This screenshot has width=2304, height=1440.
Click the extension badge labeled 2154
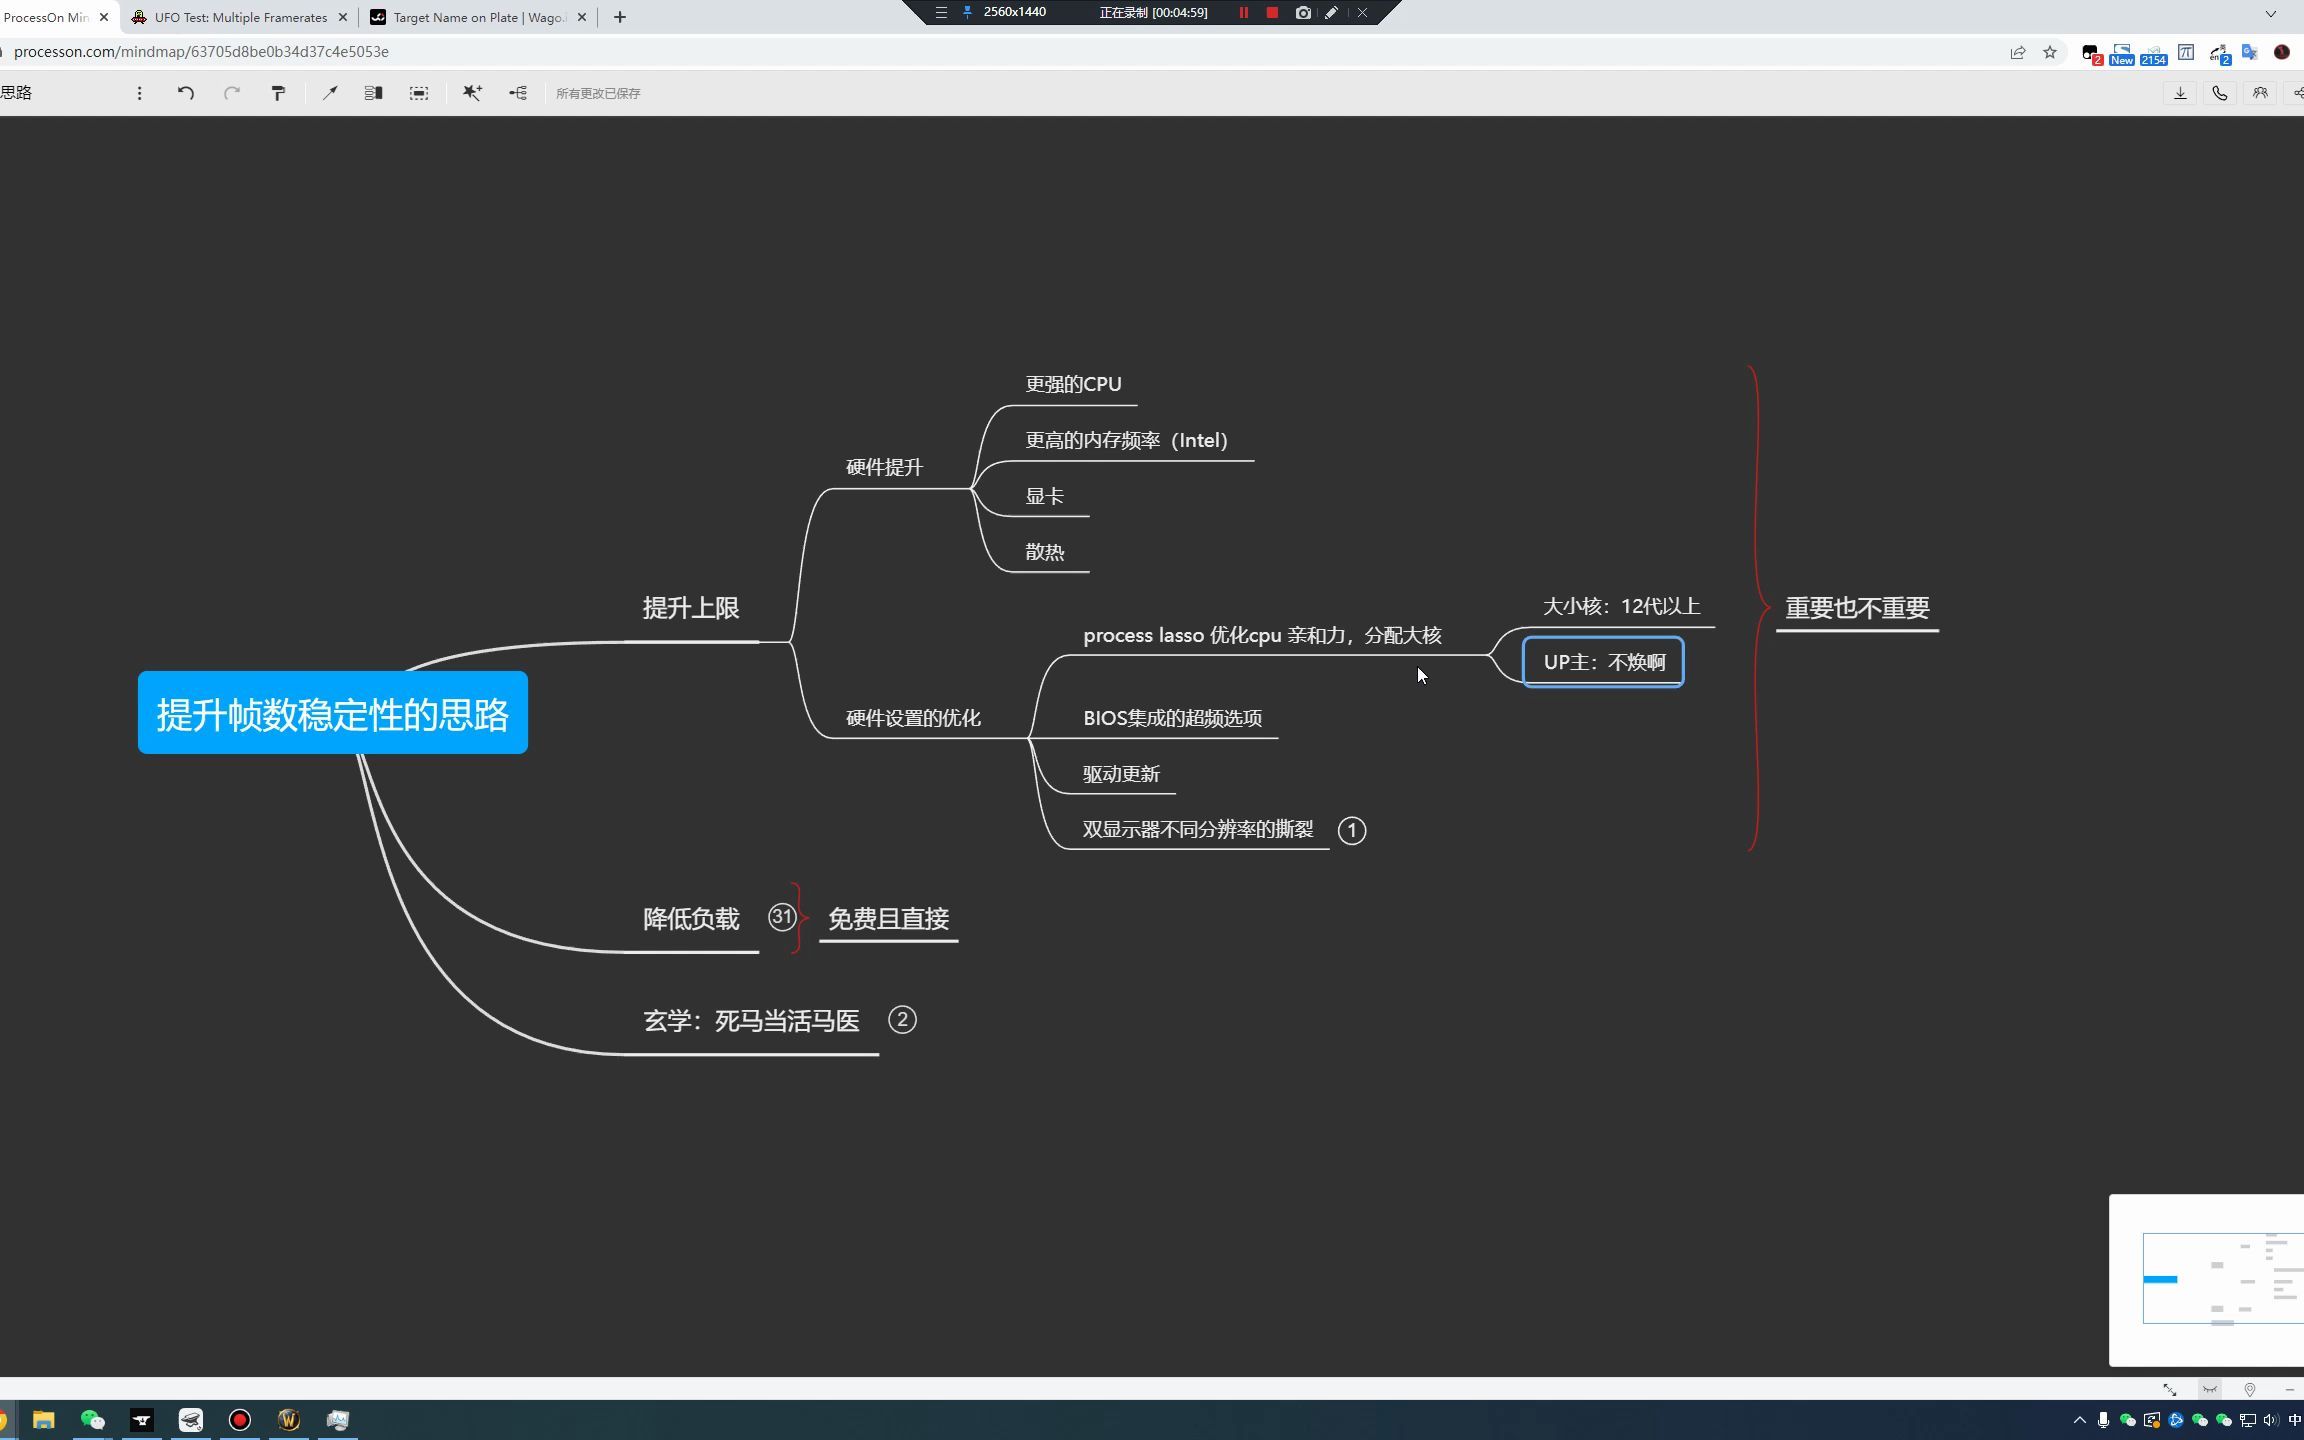click(2154, 54)
